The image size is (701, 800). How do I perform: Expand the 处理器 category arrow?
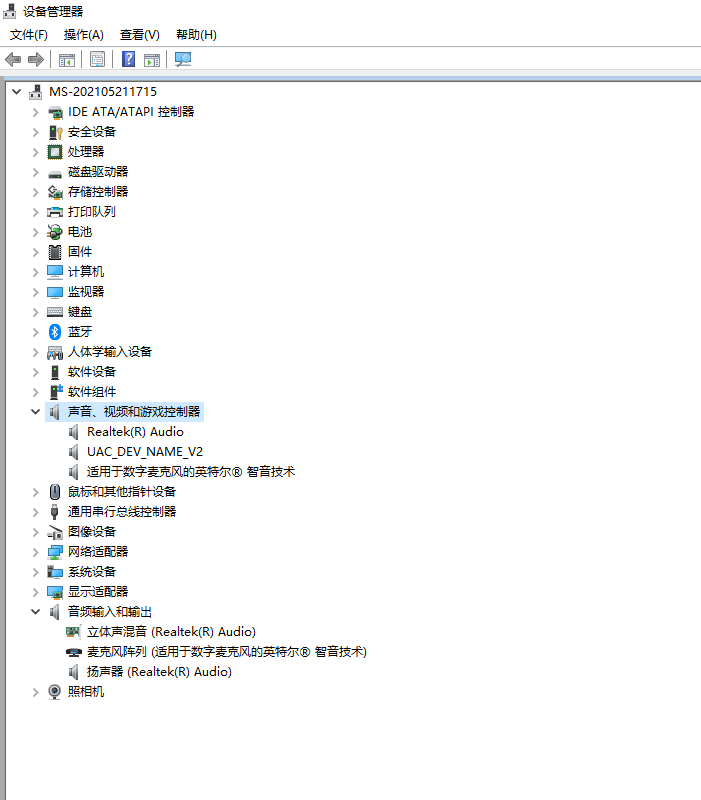pos(35,152)
